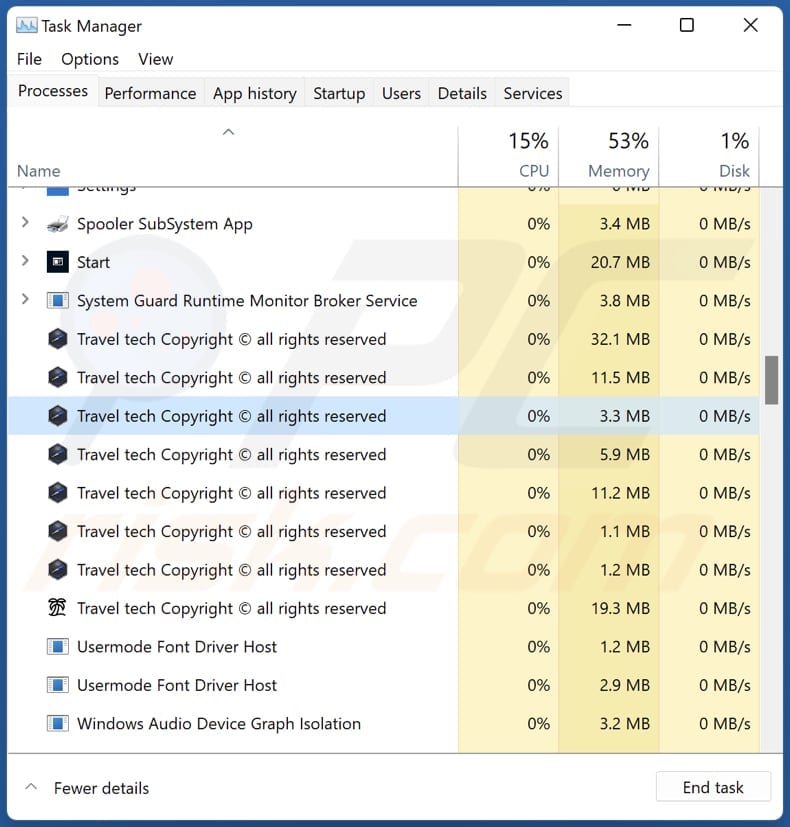This screenshot has height=827, width=790.
Task: Click the 5.9 MB memory value
Action: (624, 455)
